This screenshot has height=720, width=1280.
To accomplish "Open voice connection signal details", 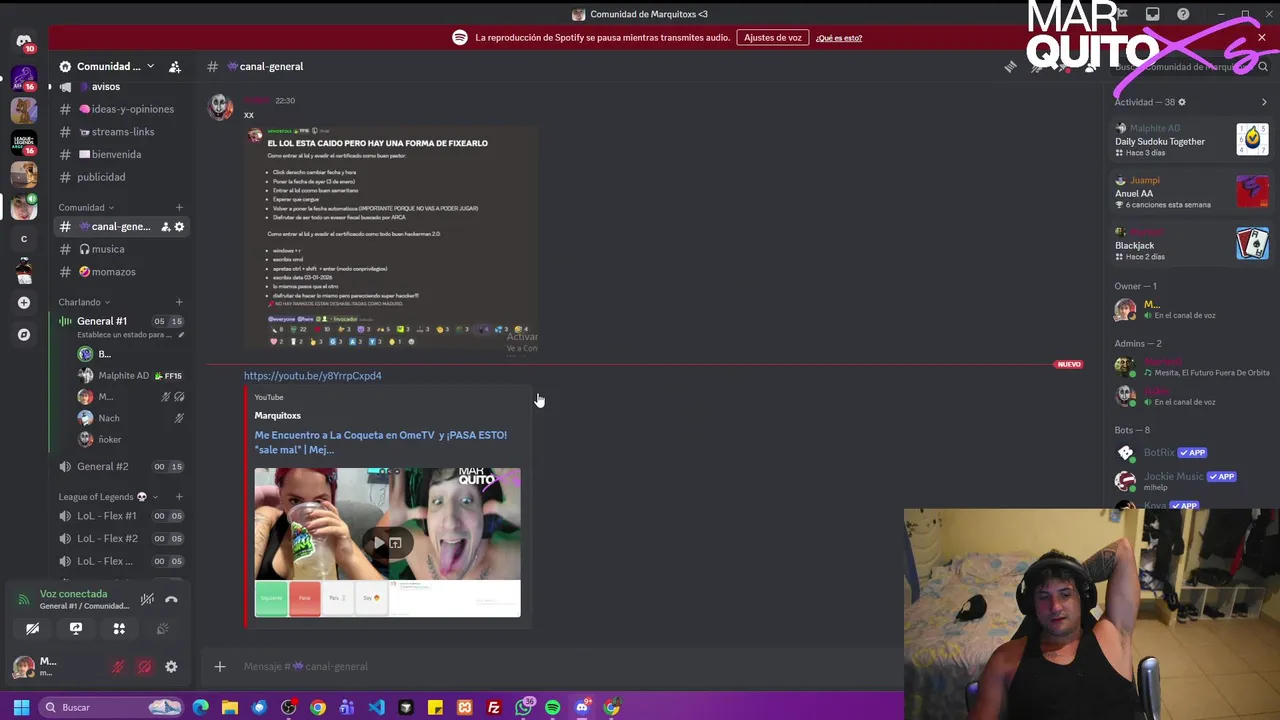I will (x=24, y=600).
